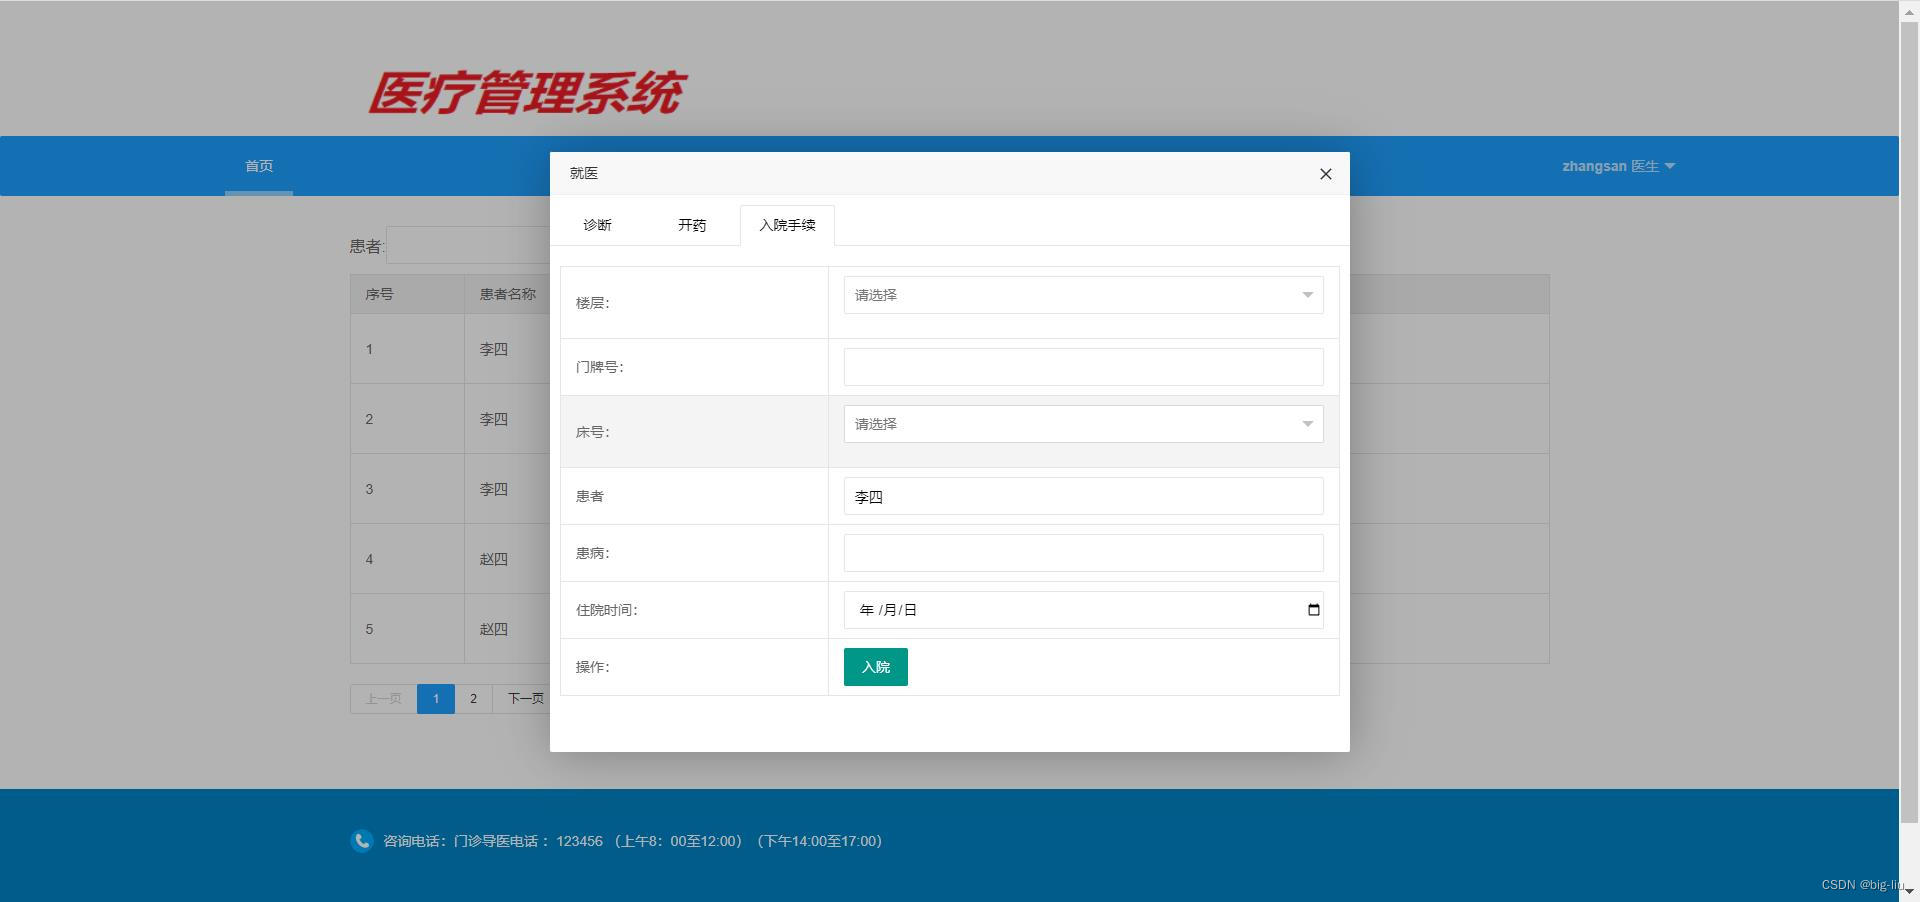Focus the 患病 input field

[x=1083, y=553]
